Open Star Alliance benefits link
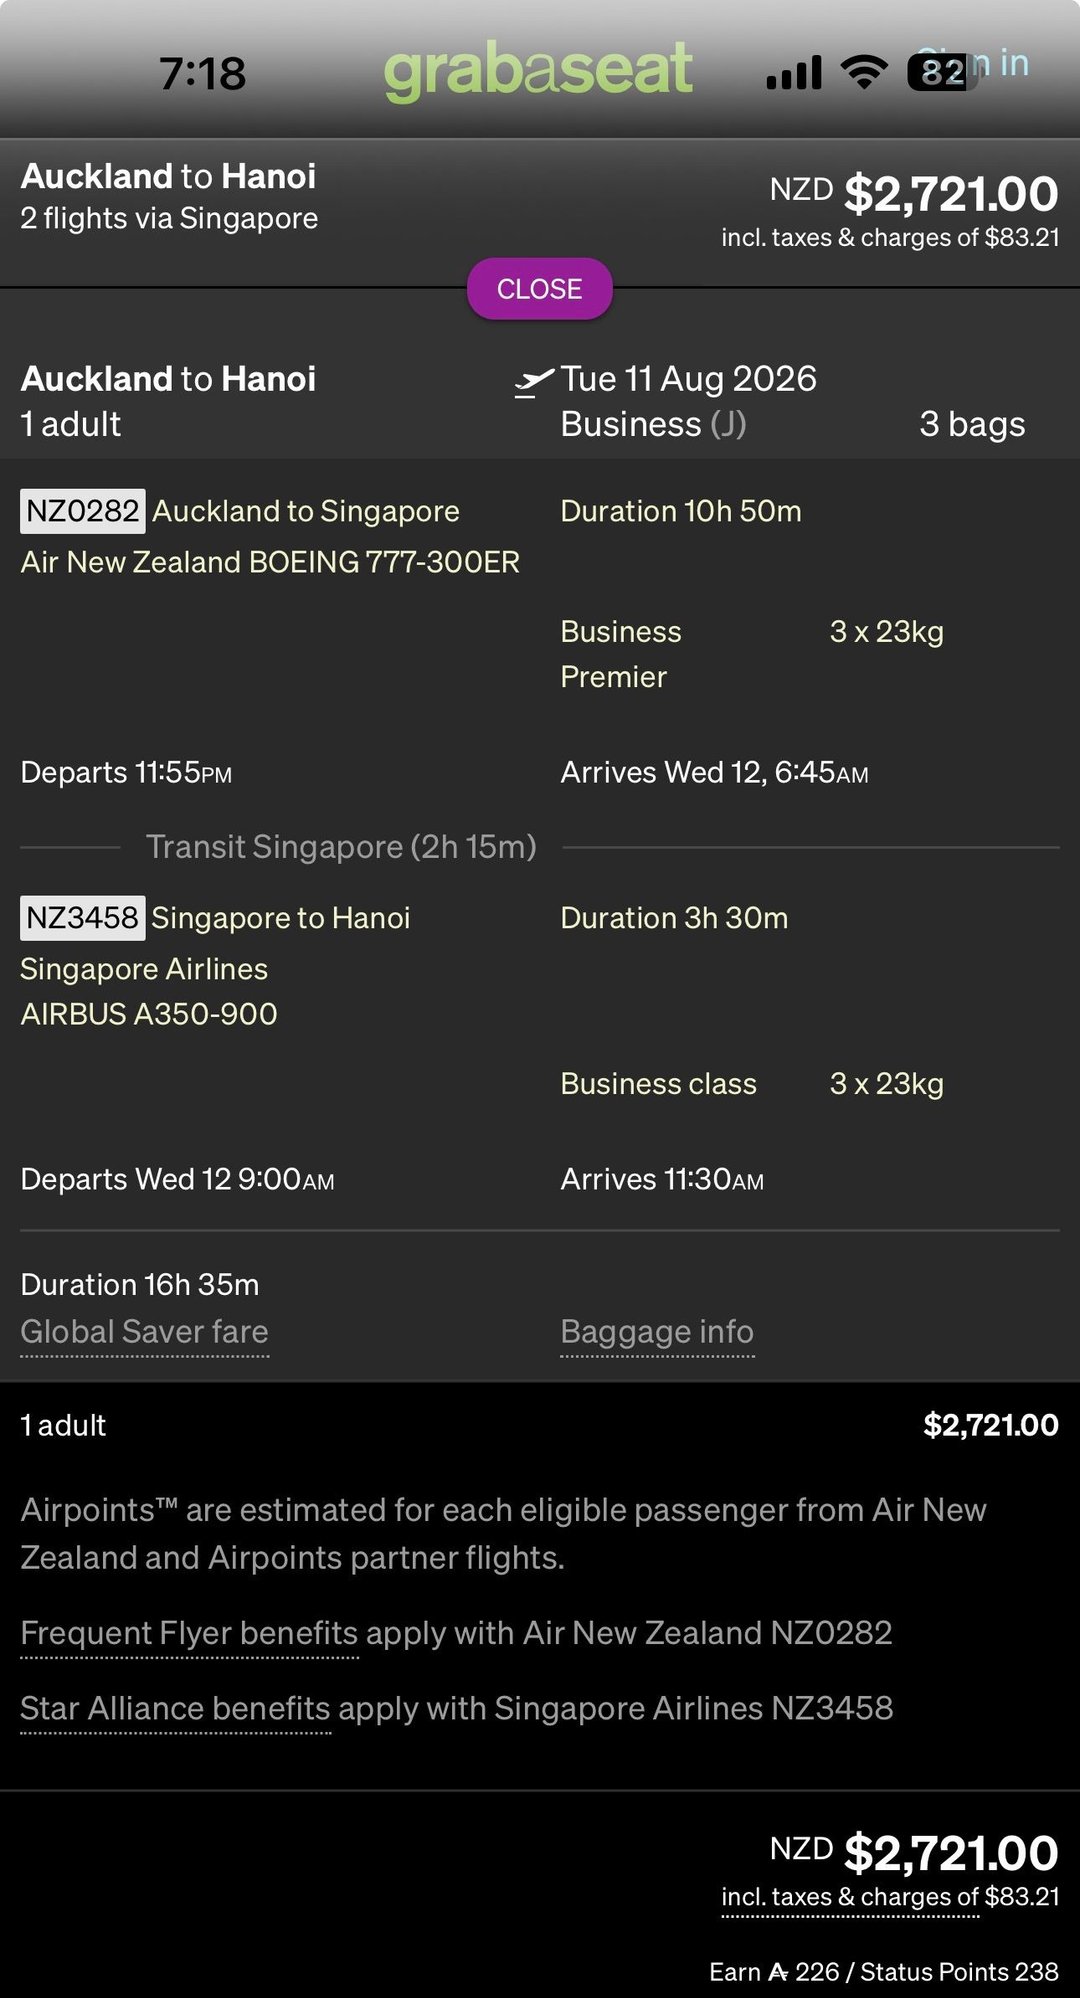 [x=175, y=1708]
